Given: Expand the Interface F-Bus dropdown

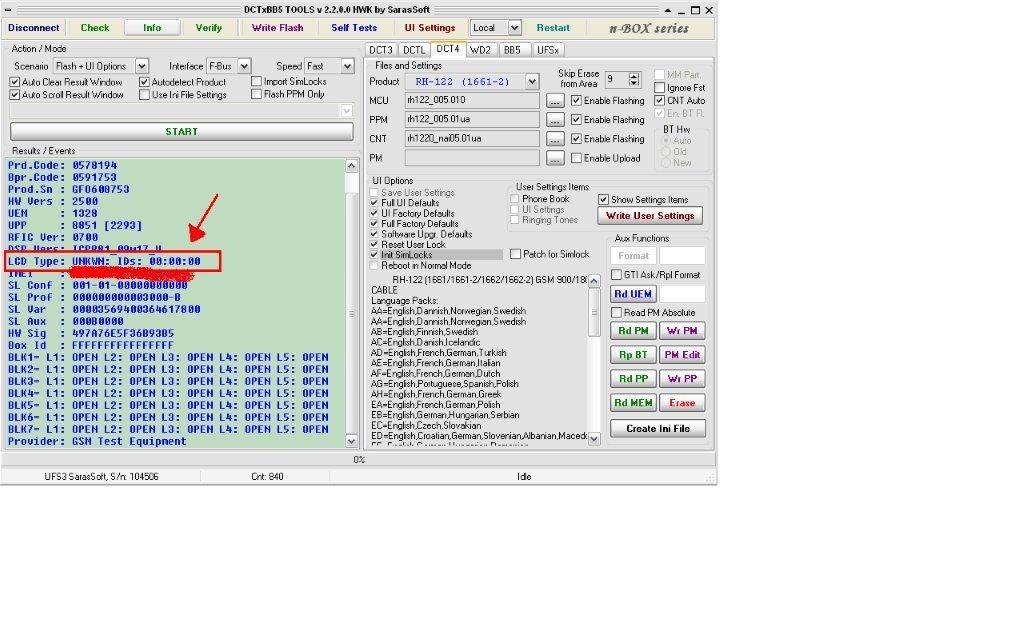Looking at the screenshot, I should [244, 66].
